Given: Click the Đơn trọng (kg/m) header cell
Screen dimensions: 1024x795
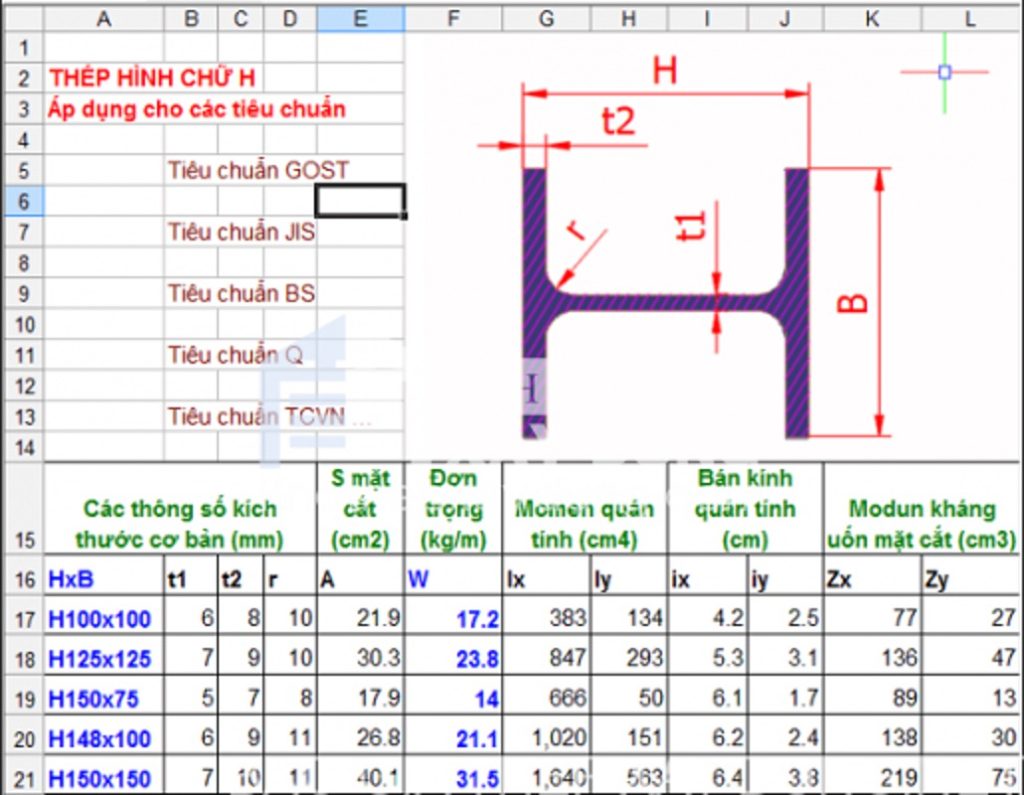Looking at the screenshot, I should click(x=453, y=508).
